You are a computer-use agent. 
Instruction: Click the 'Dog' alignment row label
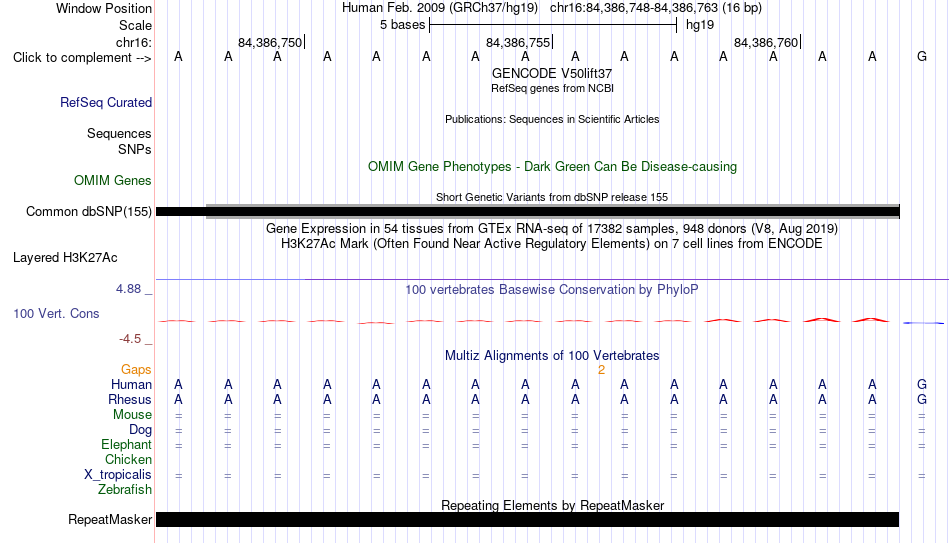point(140,430)
